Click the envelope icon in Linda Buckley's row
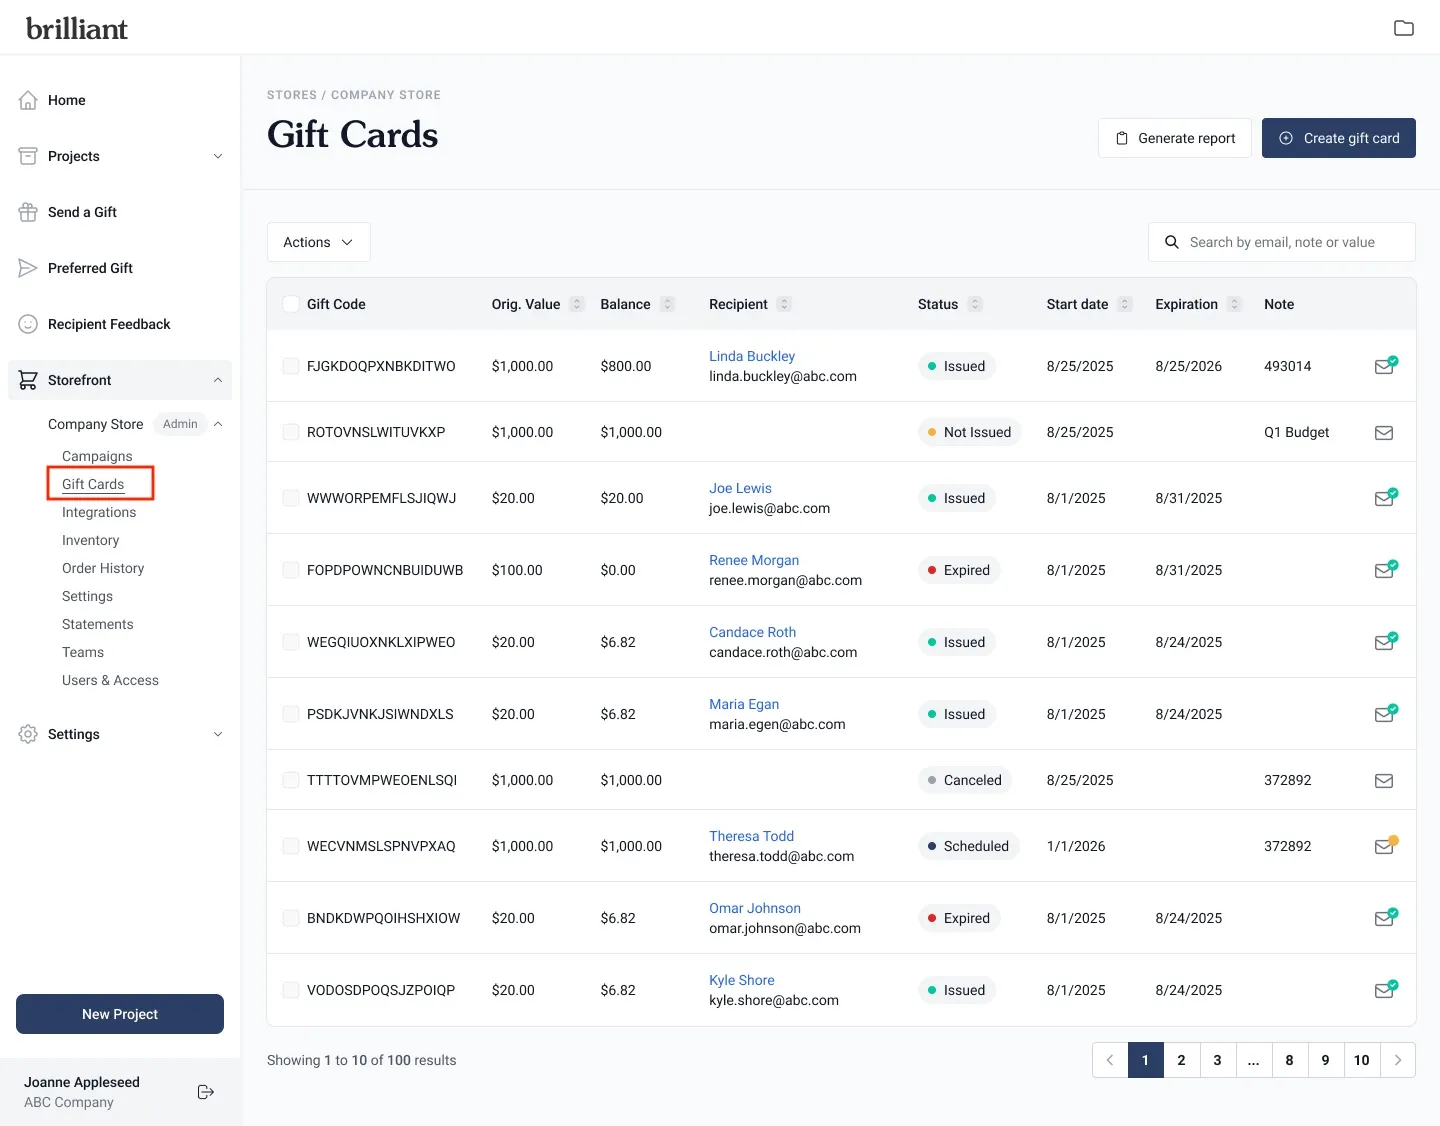This screenshot has height=1126, width=1440. [x=1384, y=366]
